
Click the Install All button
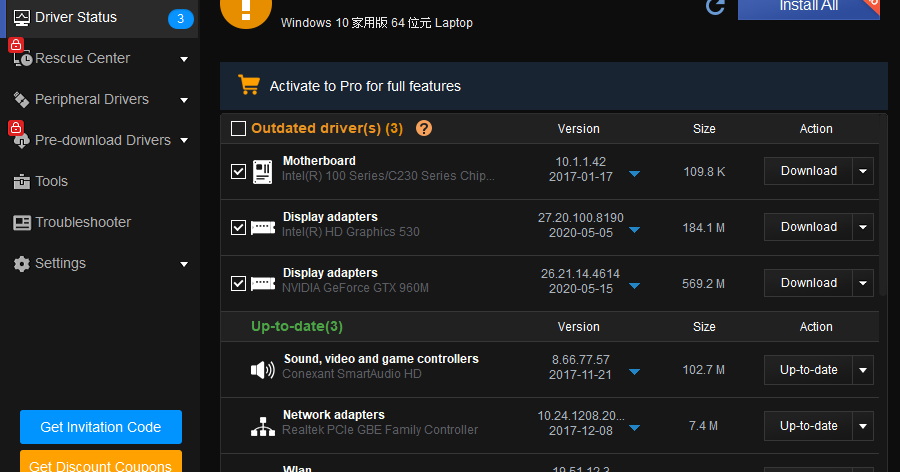[x=808, y=8]
